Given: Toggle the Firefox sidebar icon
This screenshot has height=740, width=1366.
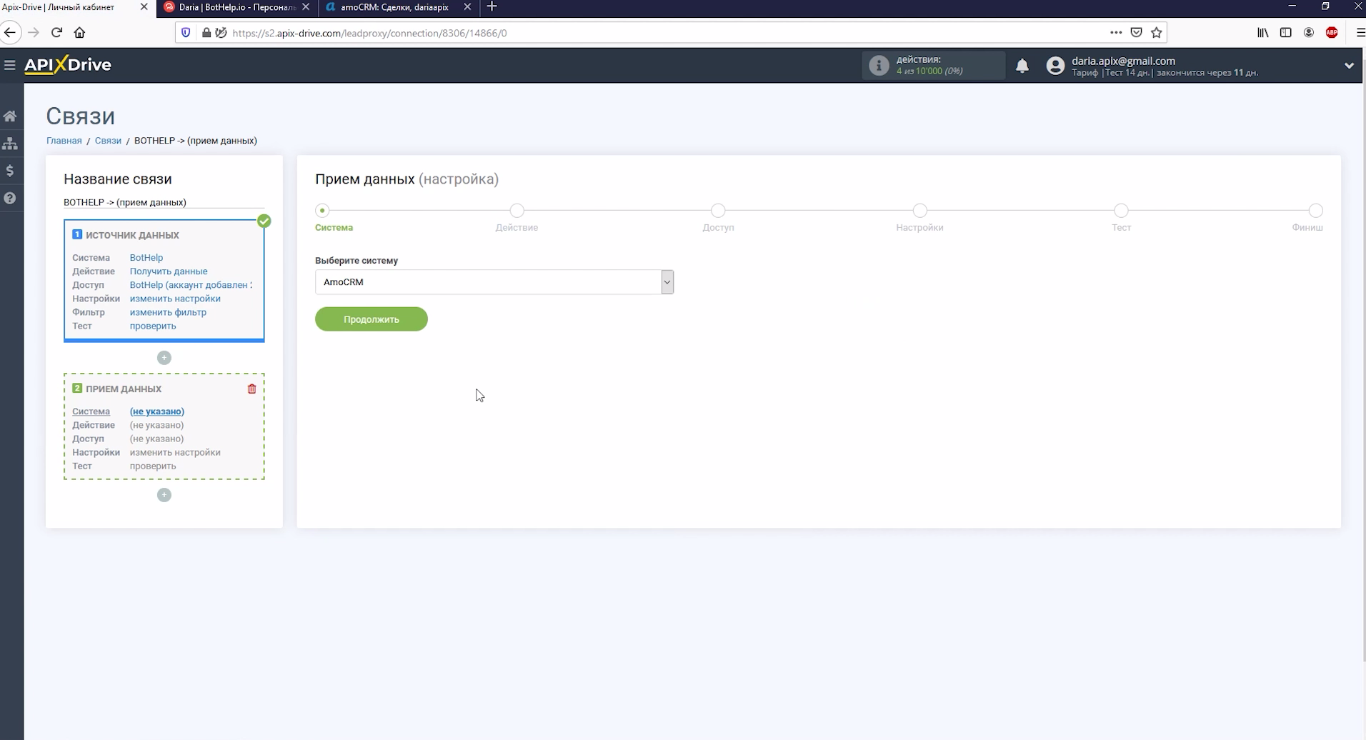Looking at the screenshot, I should 1286,32.
